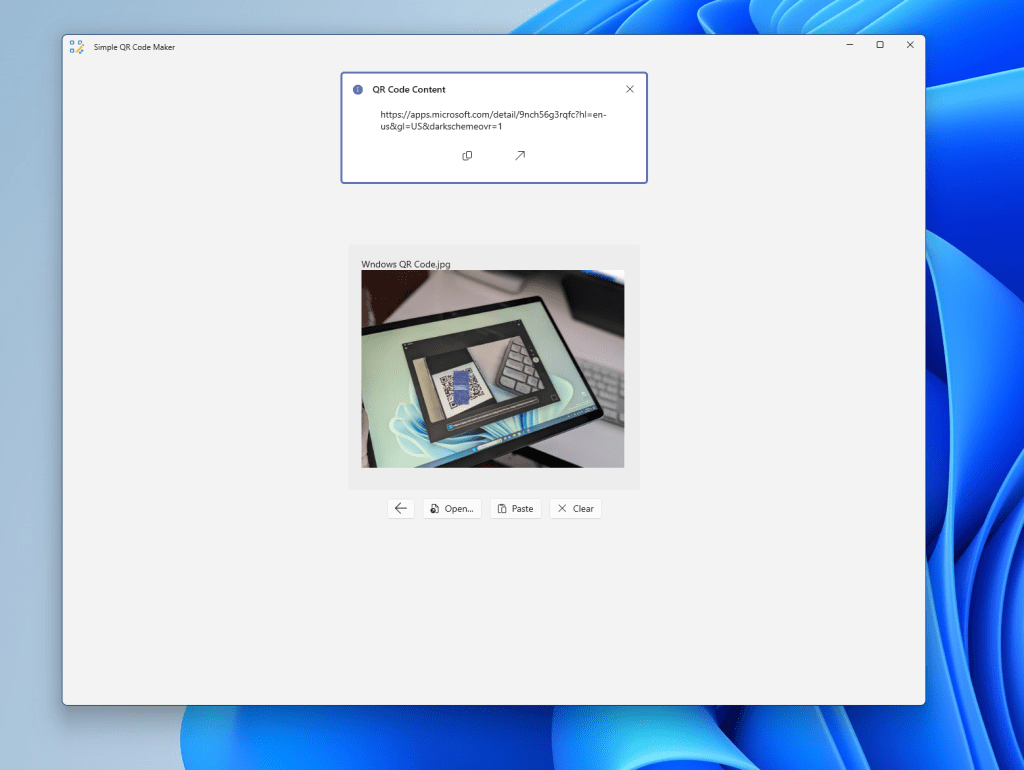Click the Simple QR Code Maker app icon

77,46
